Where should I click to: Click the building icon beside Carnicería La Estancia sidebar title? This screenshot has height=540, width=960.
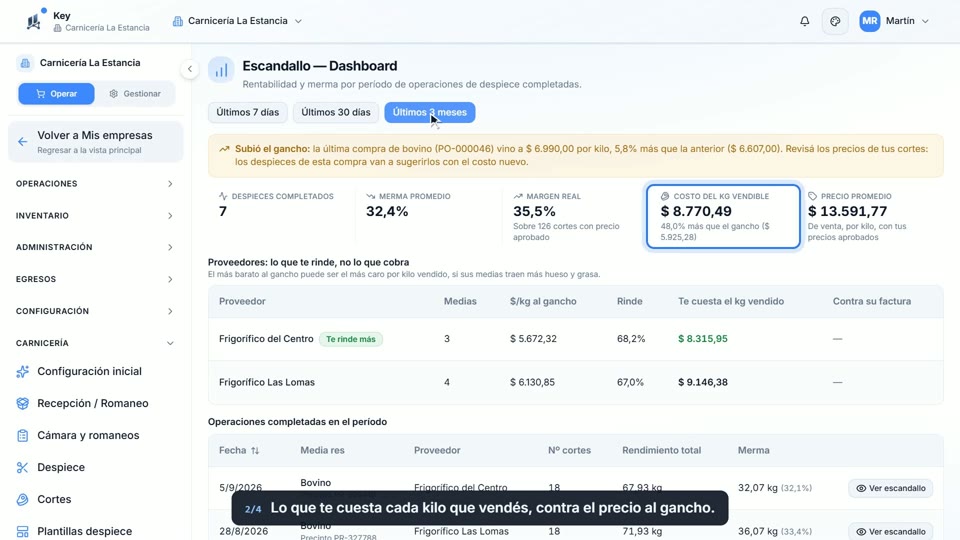[x=25, y=63]
